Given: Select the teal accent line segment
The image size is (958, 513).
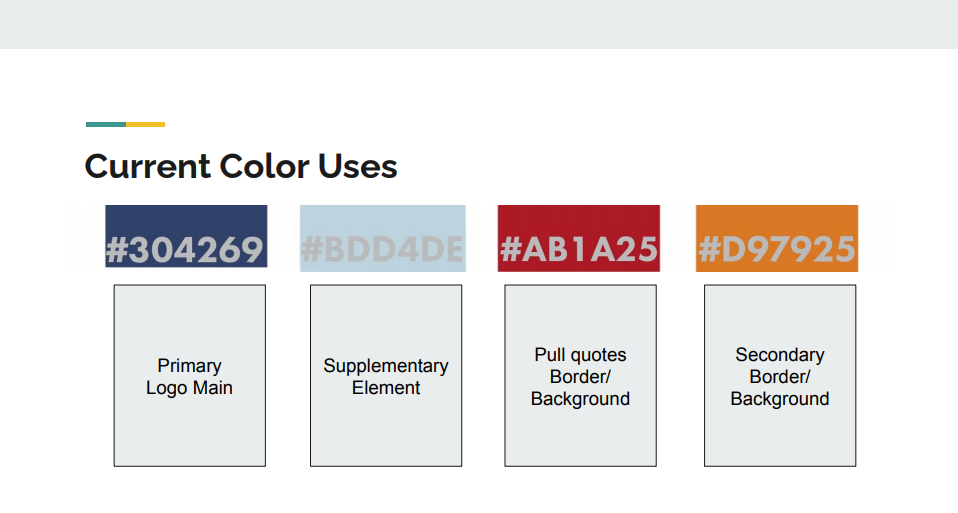Looking at the screenshot, I should (106, 125).
